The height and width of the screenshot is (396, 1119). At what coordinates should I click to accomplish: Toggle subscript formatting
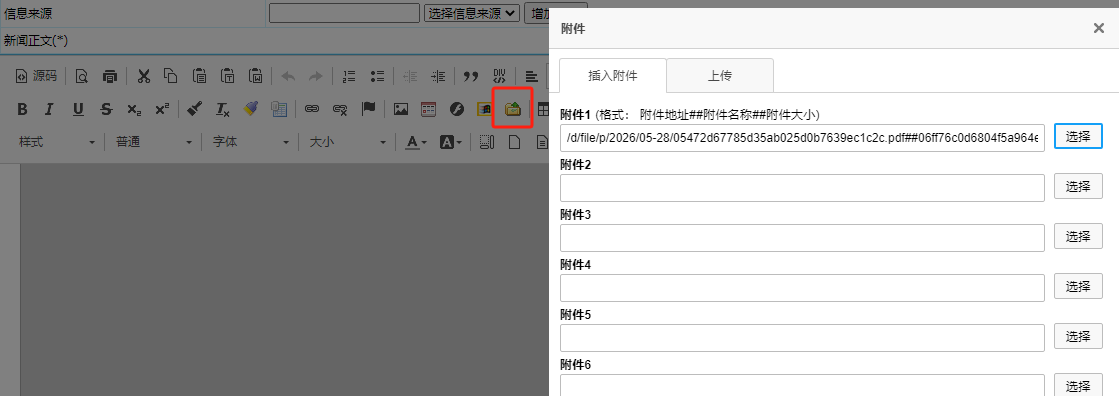[134, 109]
